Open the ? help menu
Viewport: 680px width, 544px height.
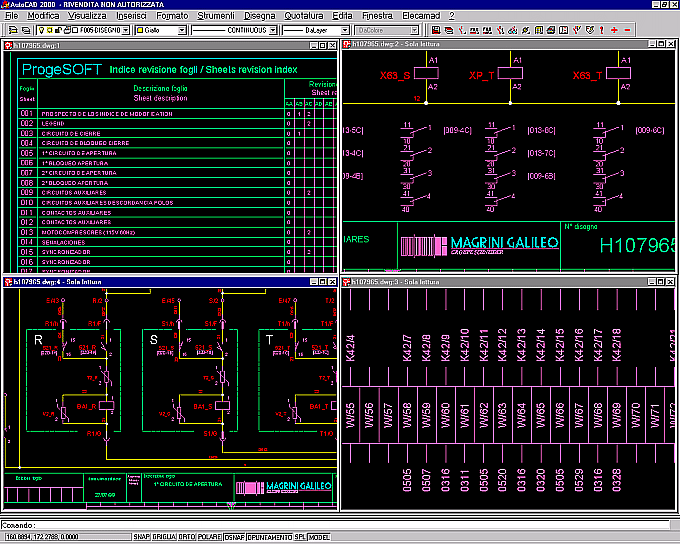click(451, 16)
